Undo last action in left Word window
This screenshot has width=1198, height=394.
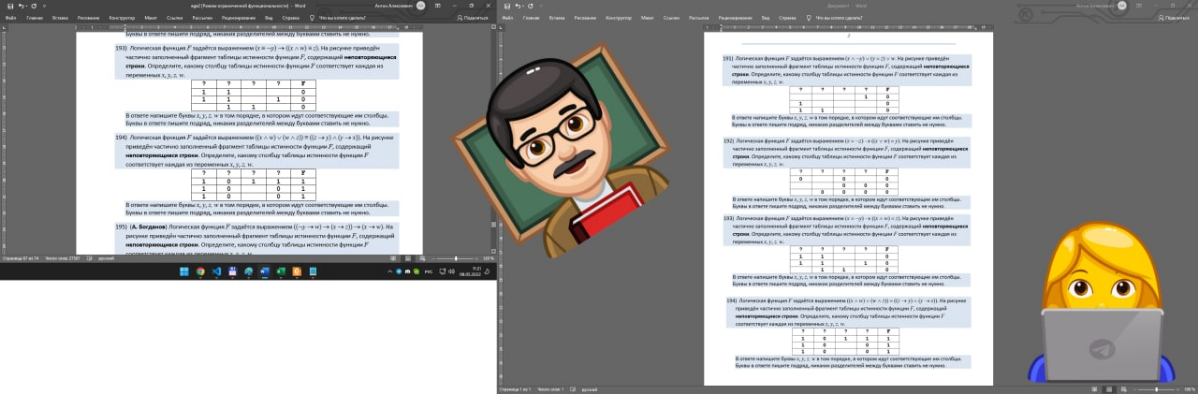(x=21, y=6)
